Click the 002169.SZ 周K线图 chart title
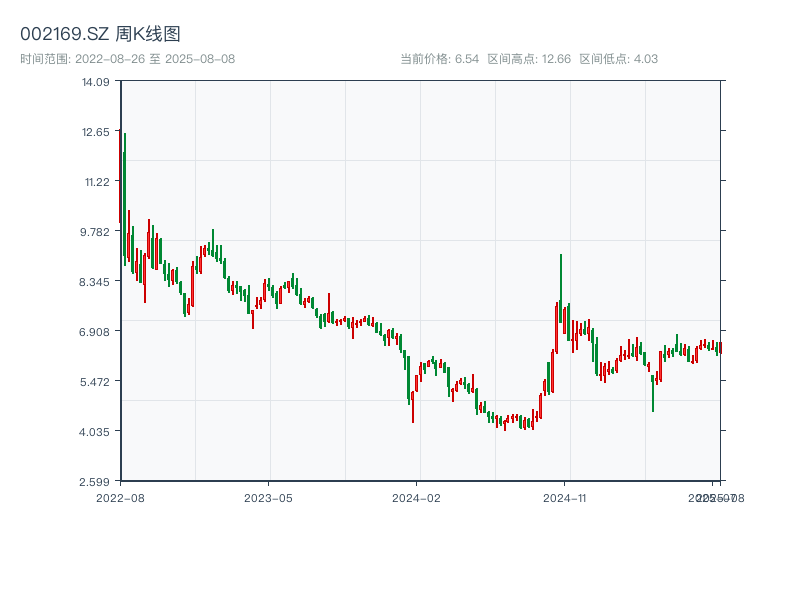Screen dimensions: 800x600 point(100,35)
